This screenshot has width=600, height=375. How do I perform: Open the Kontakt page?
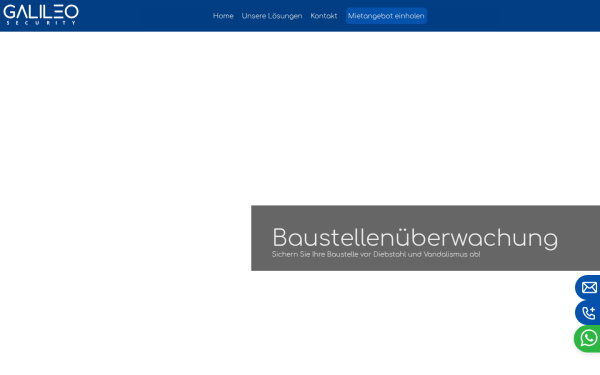(324, 16)
